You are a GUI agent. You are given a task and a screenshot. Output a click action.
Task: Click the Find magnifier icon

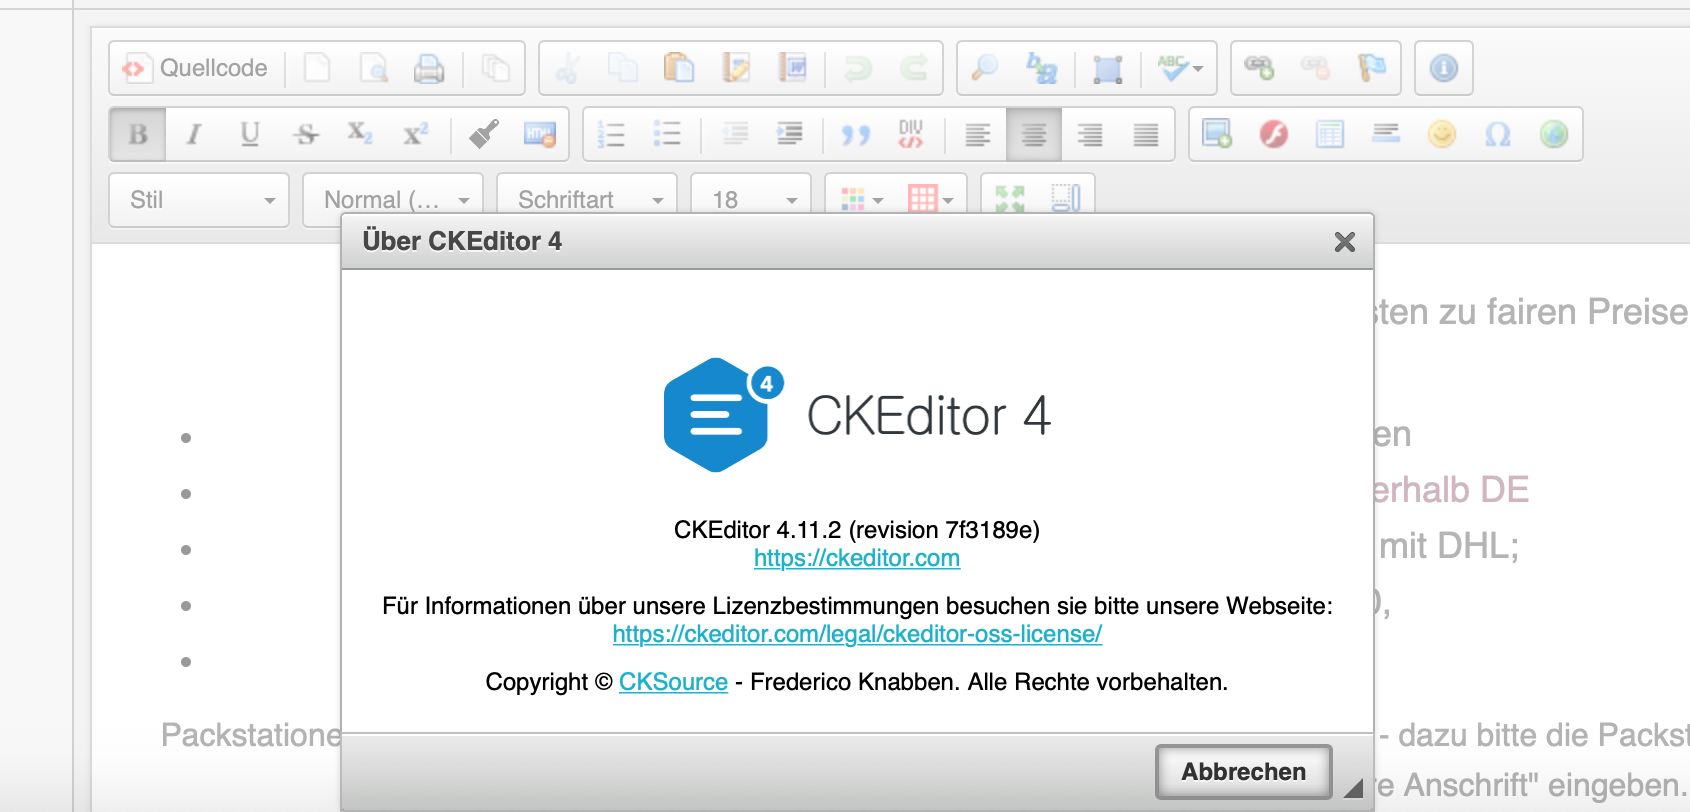tap(985, 68)
